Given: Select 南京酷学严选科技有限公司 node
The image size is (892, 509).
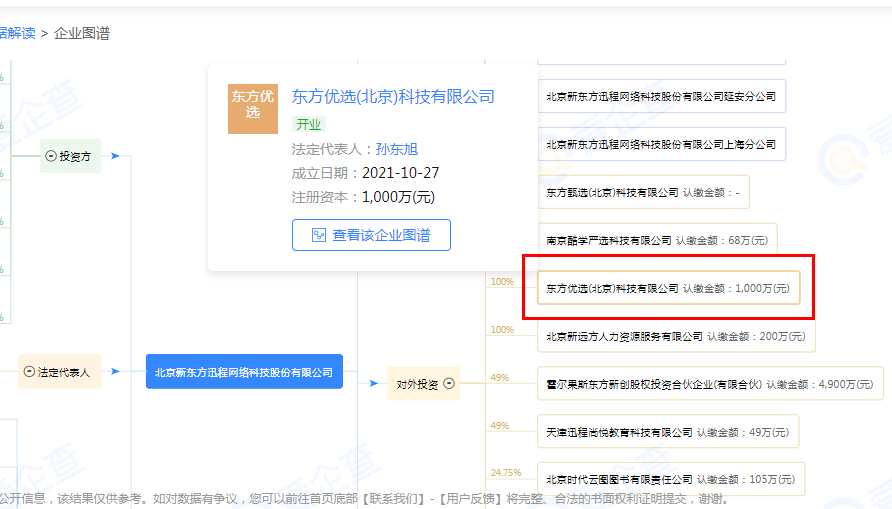Looking at the screenshot, I should (x=657, y=241).
